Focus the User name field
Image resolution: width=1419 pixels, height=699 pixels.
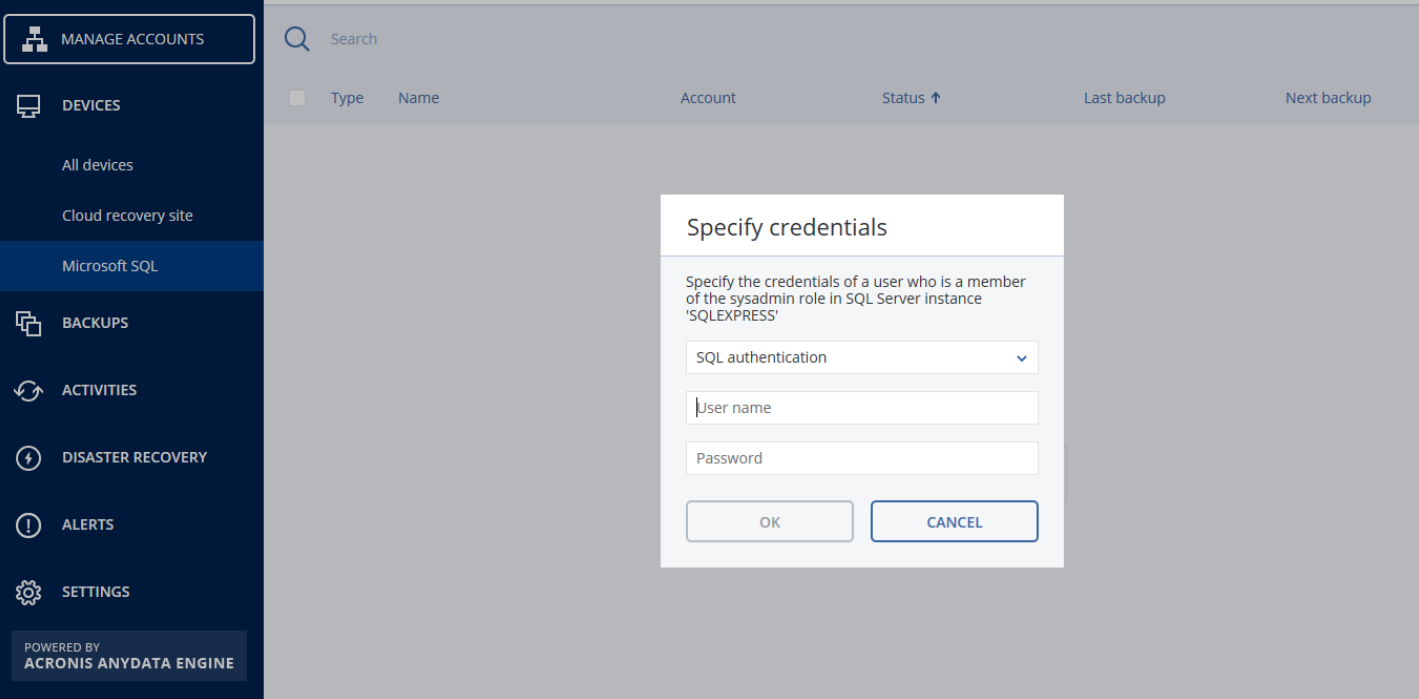pyautogui.click(x=861, y=408)
